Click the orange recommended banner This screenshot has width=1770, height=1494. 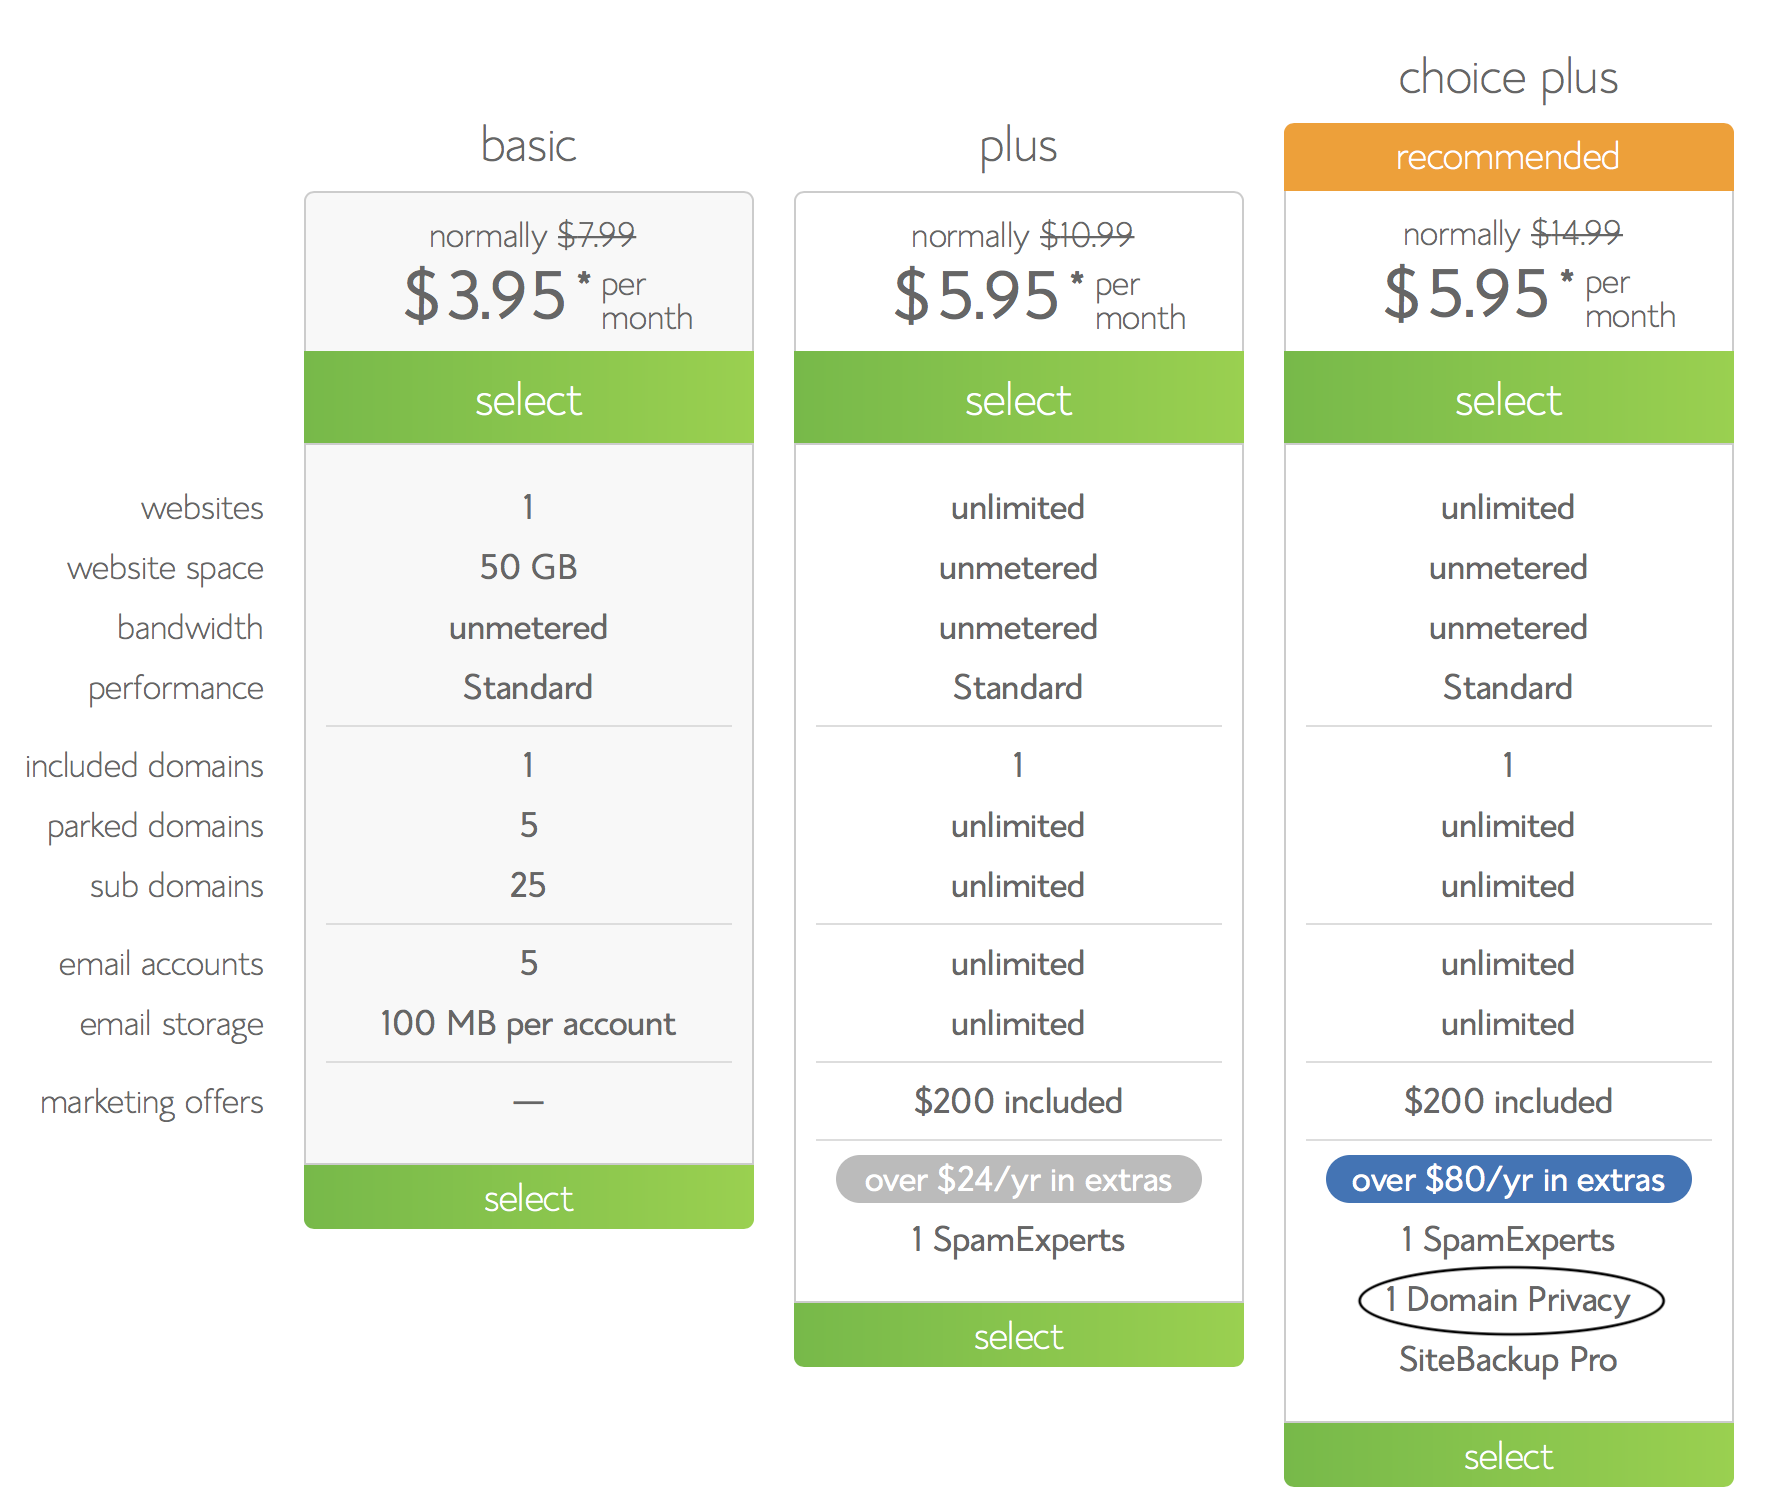(x=1508, y=157)
